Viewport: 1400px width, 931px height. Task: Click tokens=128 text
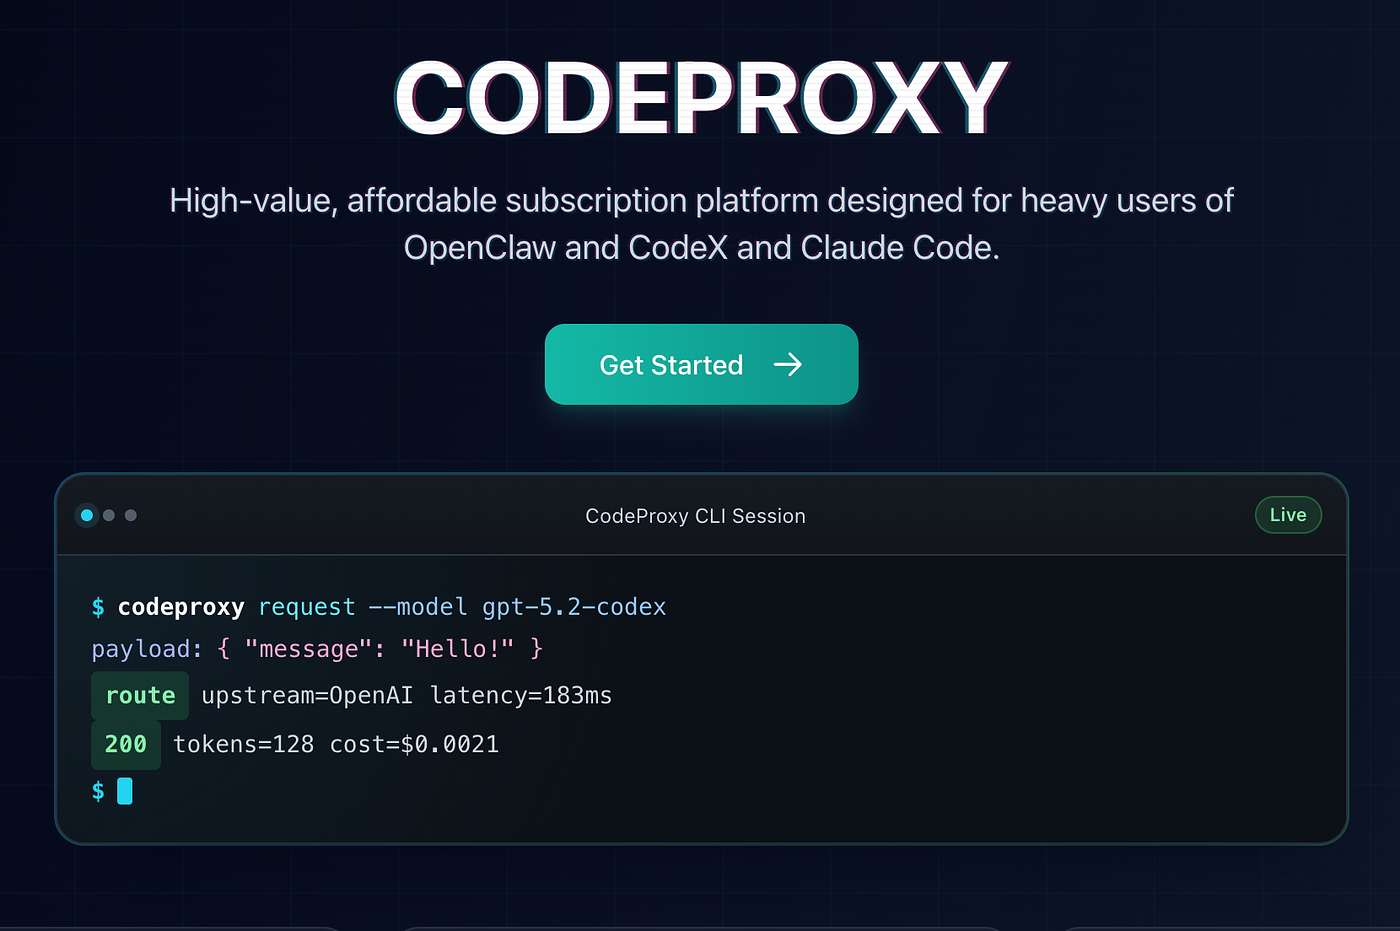click(244, 744)
